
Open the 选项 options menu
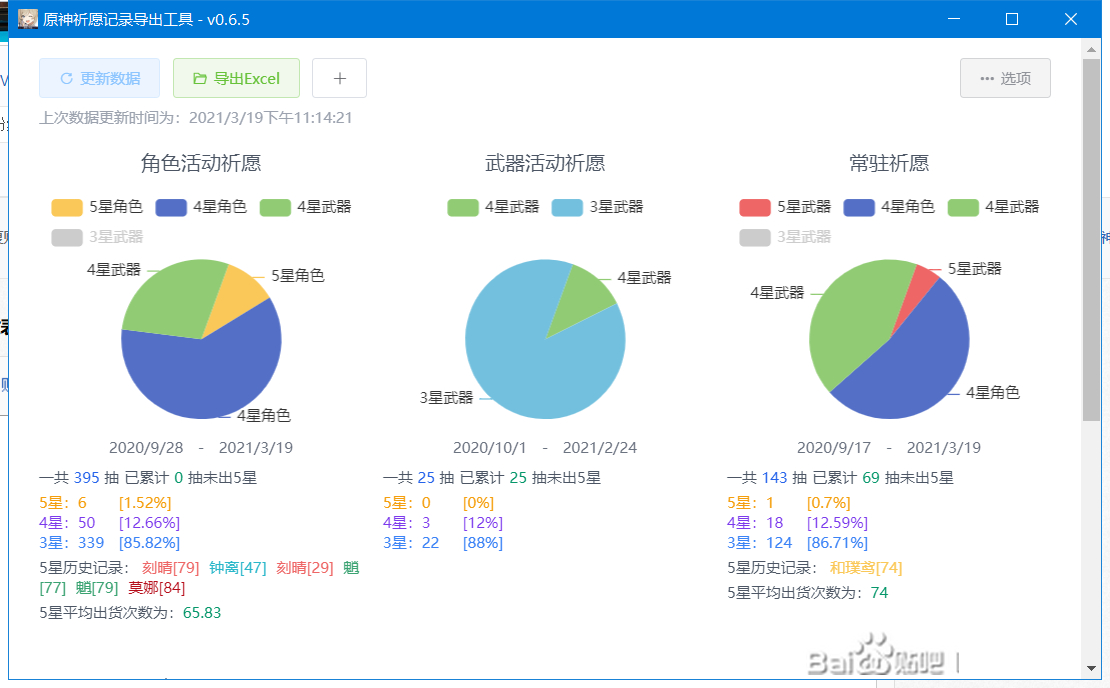(1005, 78)
